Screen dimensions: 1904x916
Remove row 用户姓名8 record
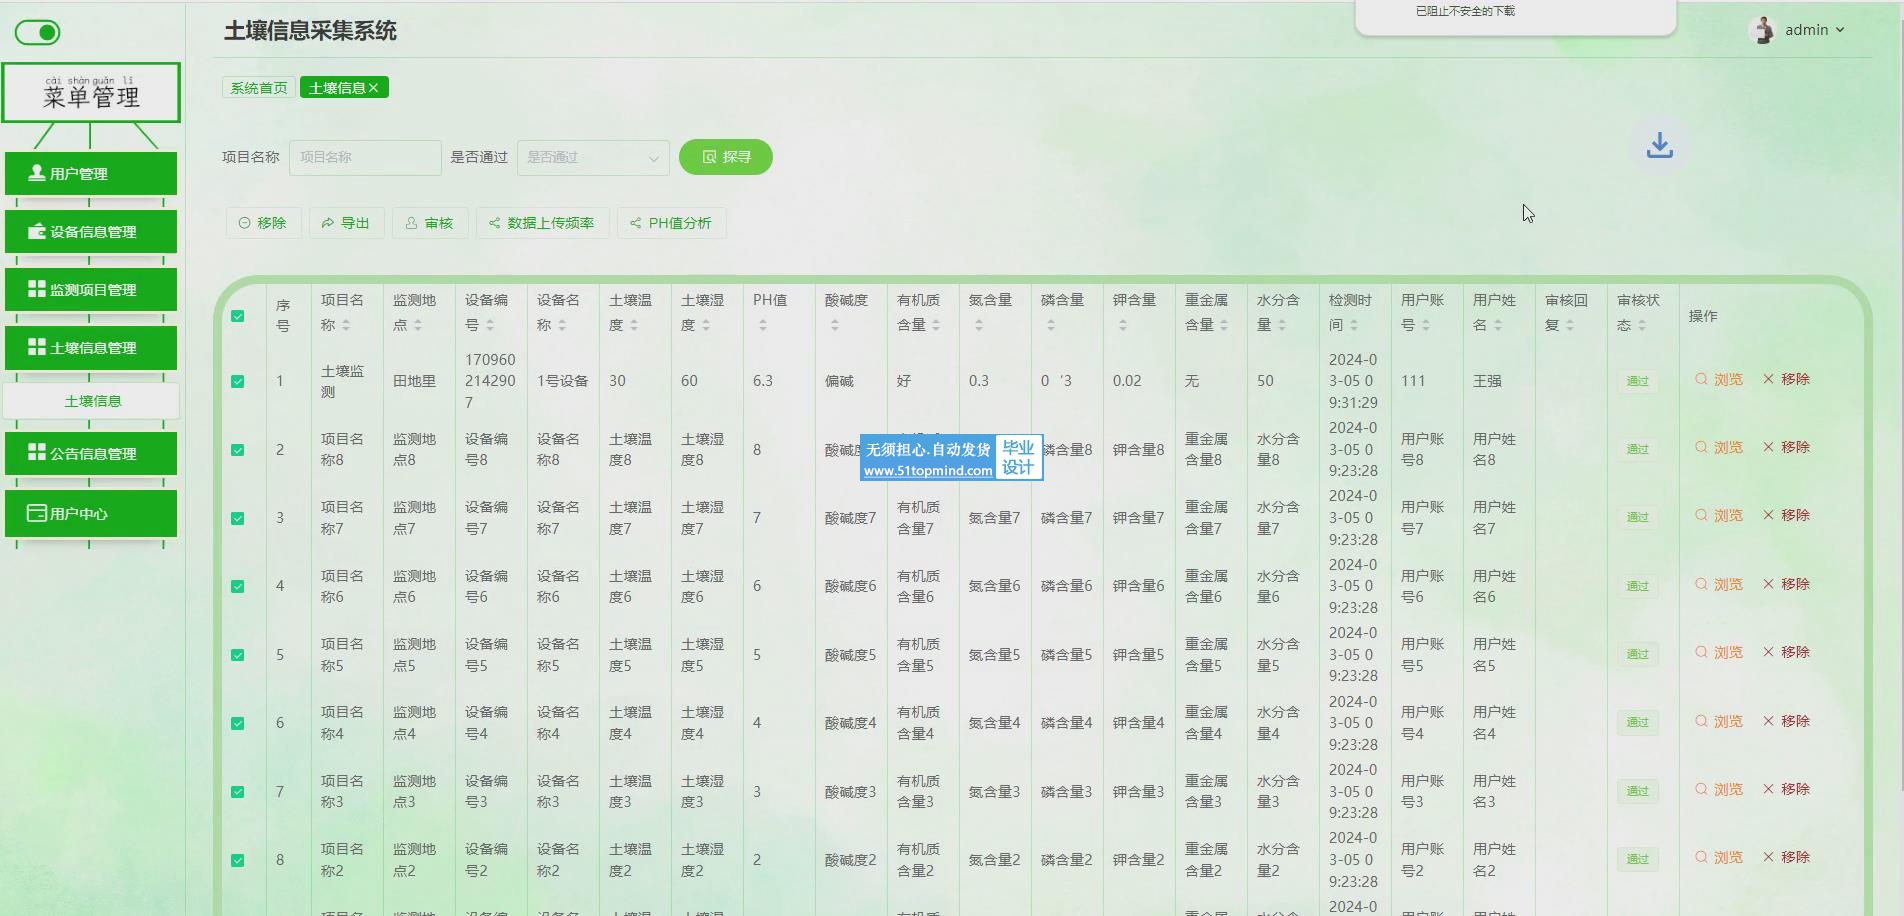[x=1786, y=448]
